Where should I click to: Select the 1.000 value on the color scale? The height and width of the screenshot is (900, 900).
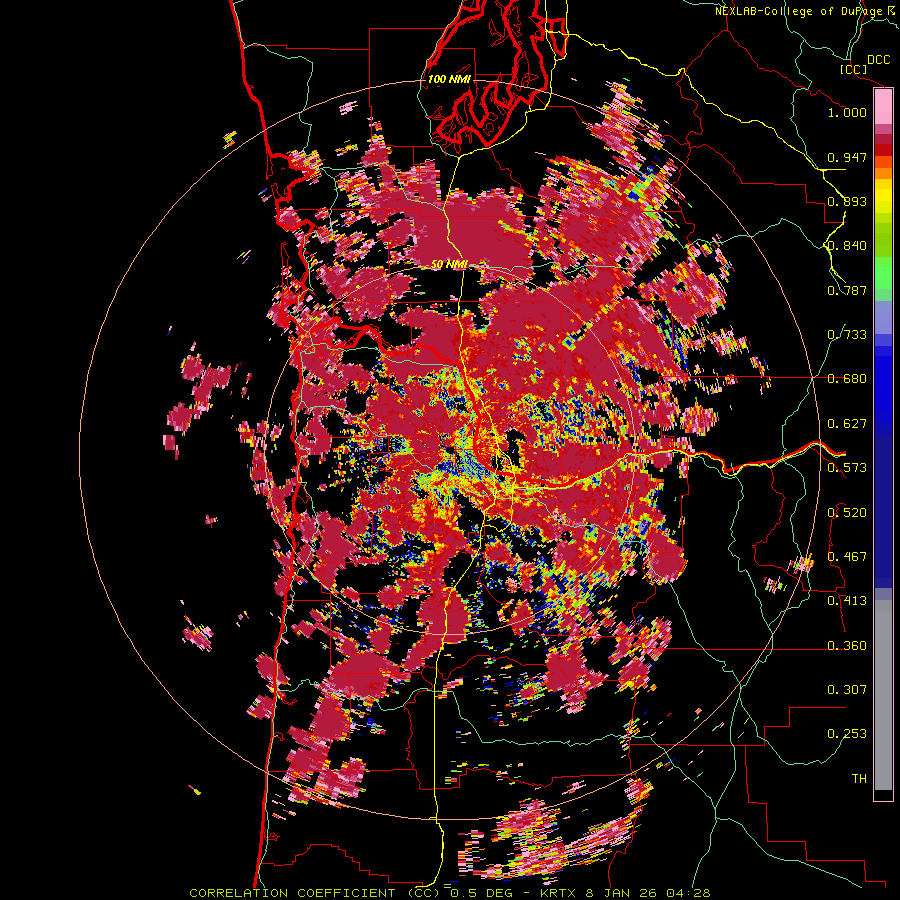[x=847, y=112]
